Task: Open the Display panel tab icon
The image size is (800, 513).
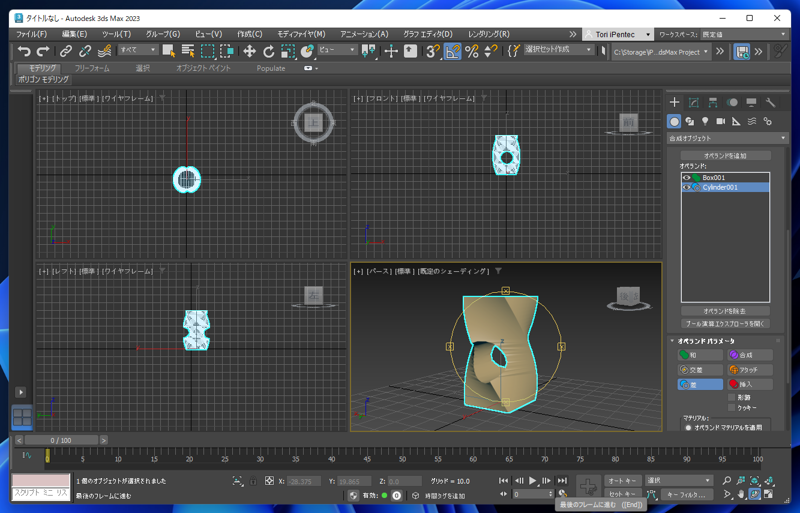Action: 751,103
